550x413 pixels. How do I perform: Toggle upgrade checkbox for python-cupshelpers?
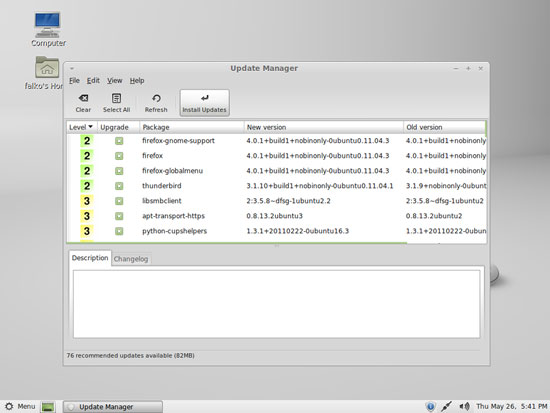119,231
